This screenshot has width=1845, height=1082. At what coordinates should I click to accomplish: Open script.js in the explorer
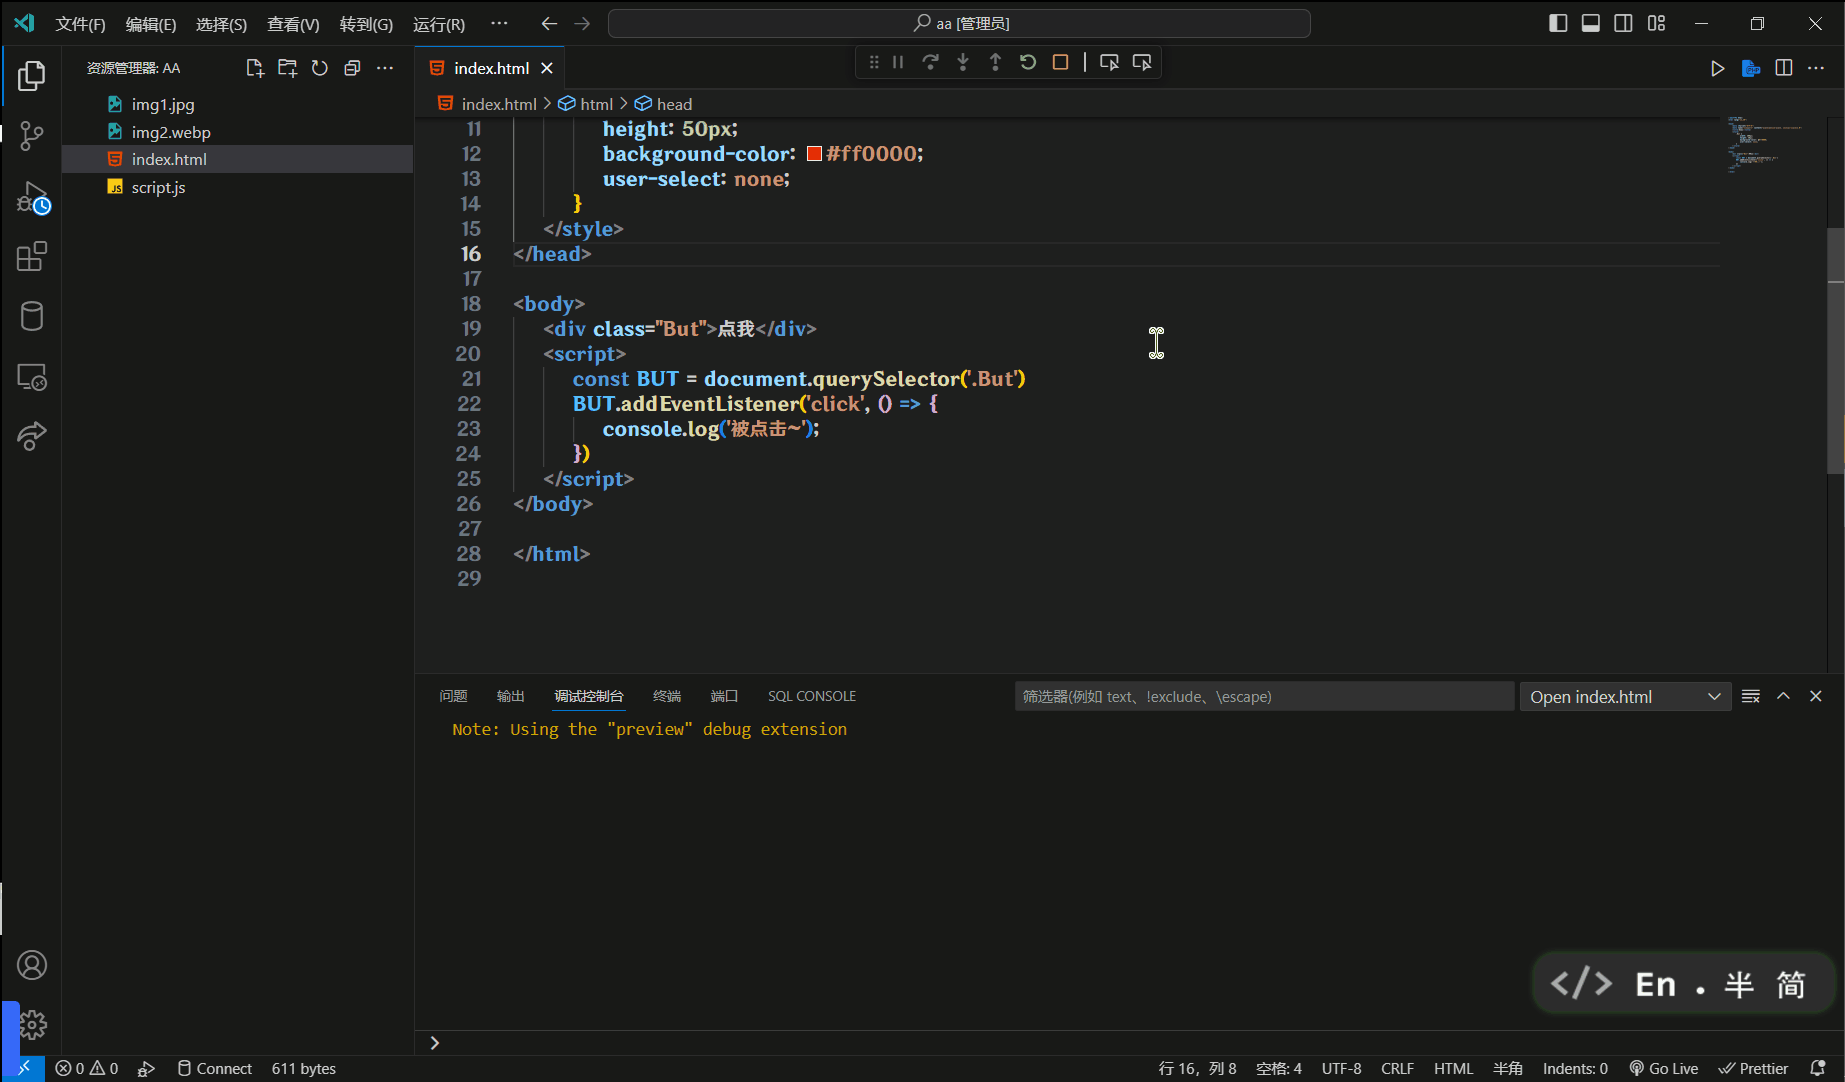(x=238, y=187)
